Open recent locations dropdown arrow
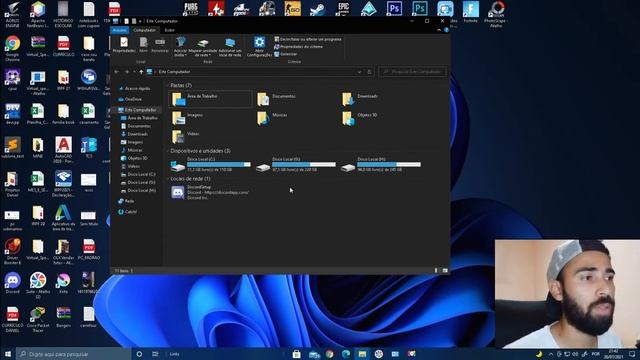This screenshot has width=640, height=360. 134,72
